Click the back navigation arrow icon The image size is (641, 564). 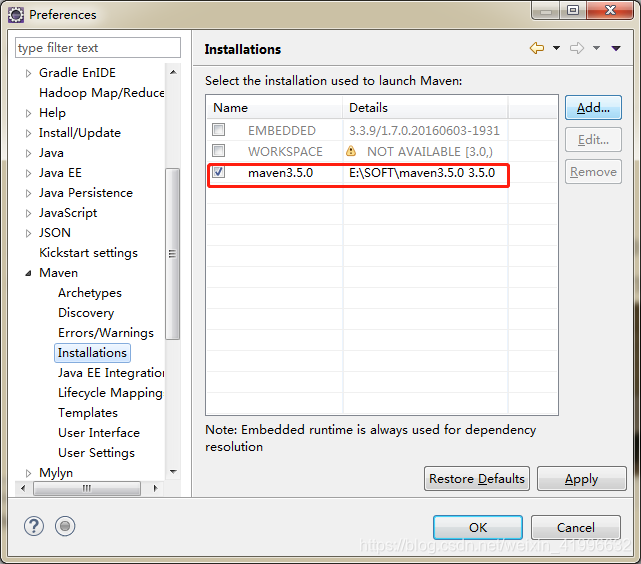pyautogui.click(x=537, y=48)
